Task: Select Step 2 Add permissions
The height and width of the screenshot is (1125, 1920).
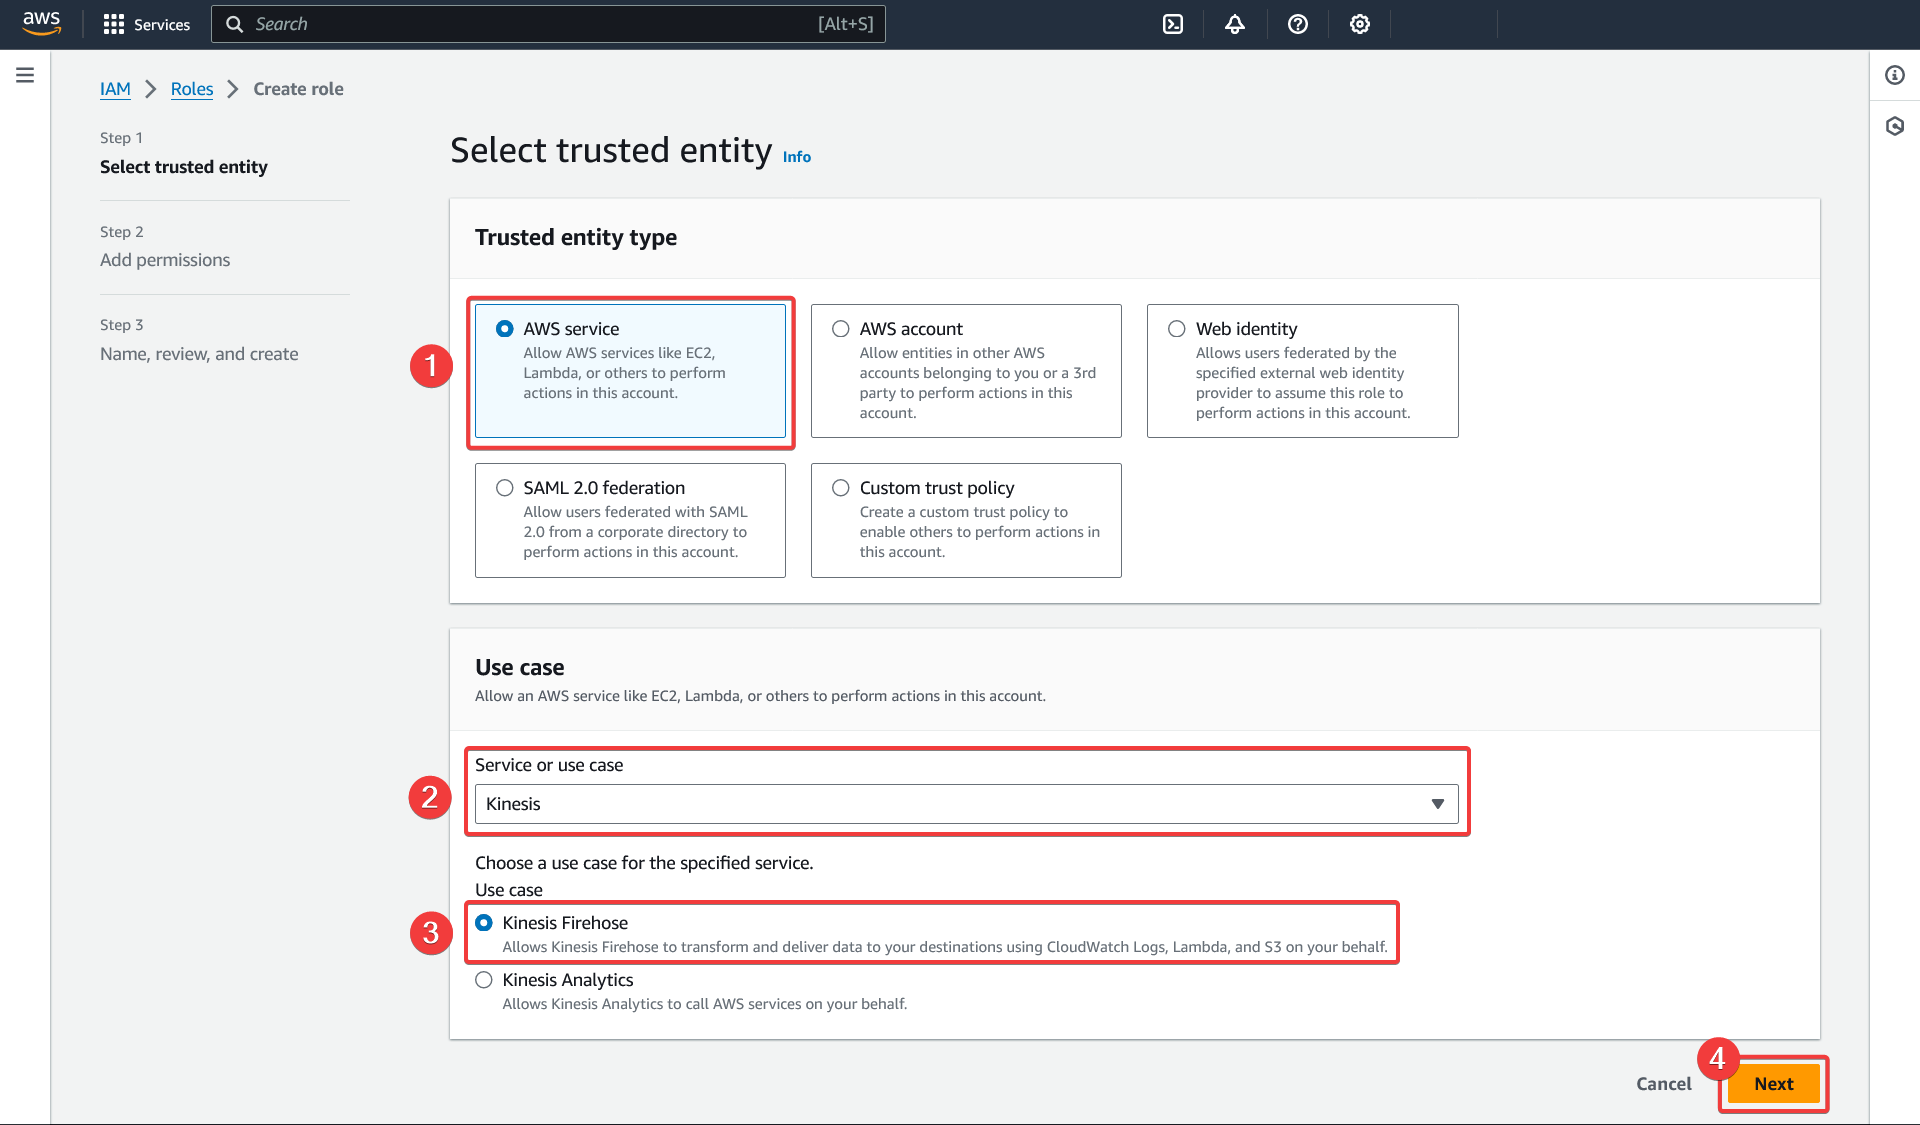Action: 165,260
